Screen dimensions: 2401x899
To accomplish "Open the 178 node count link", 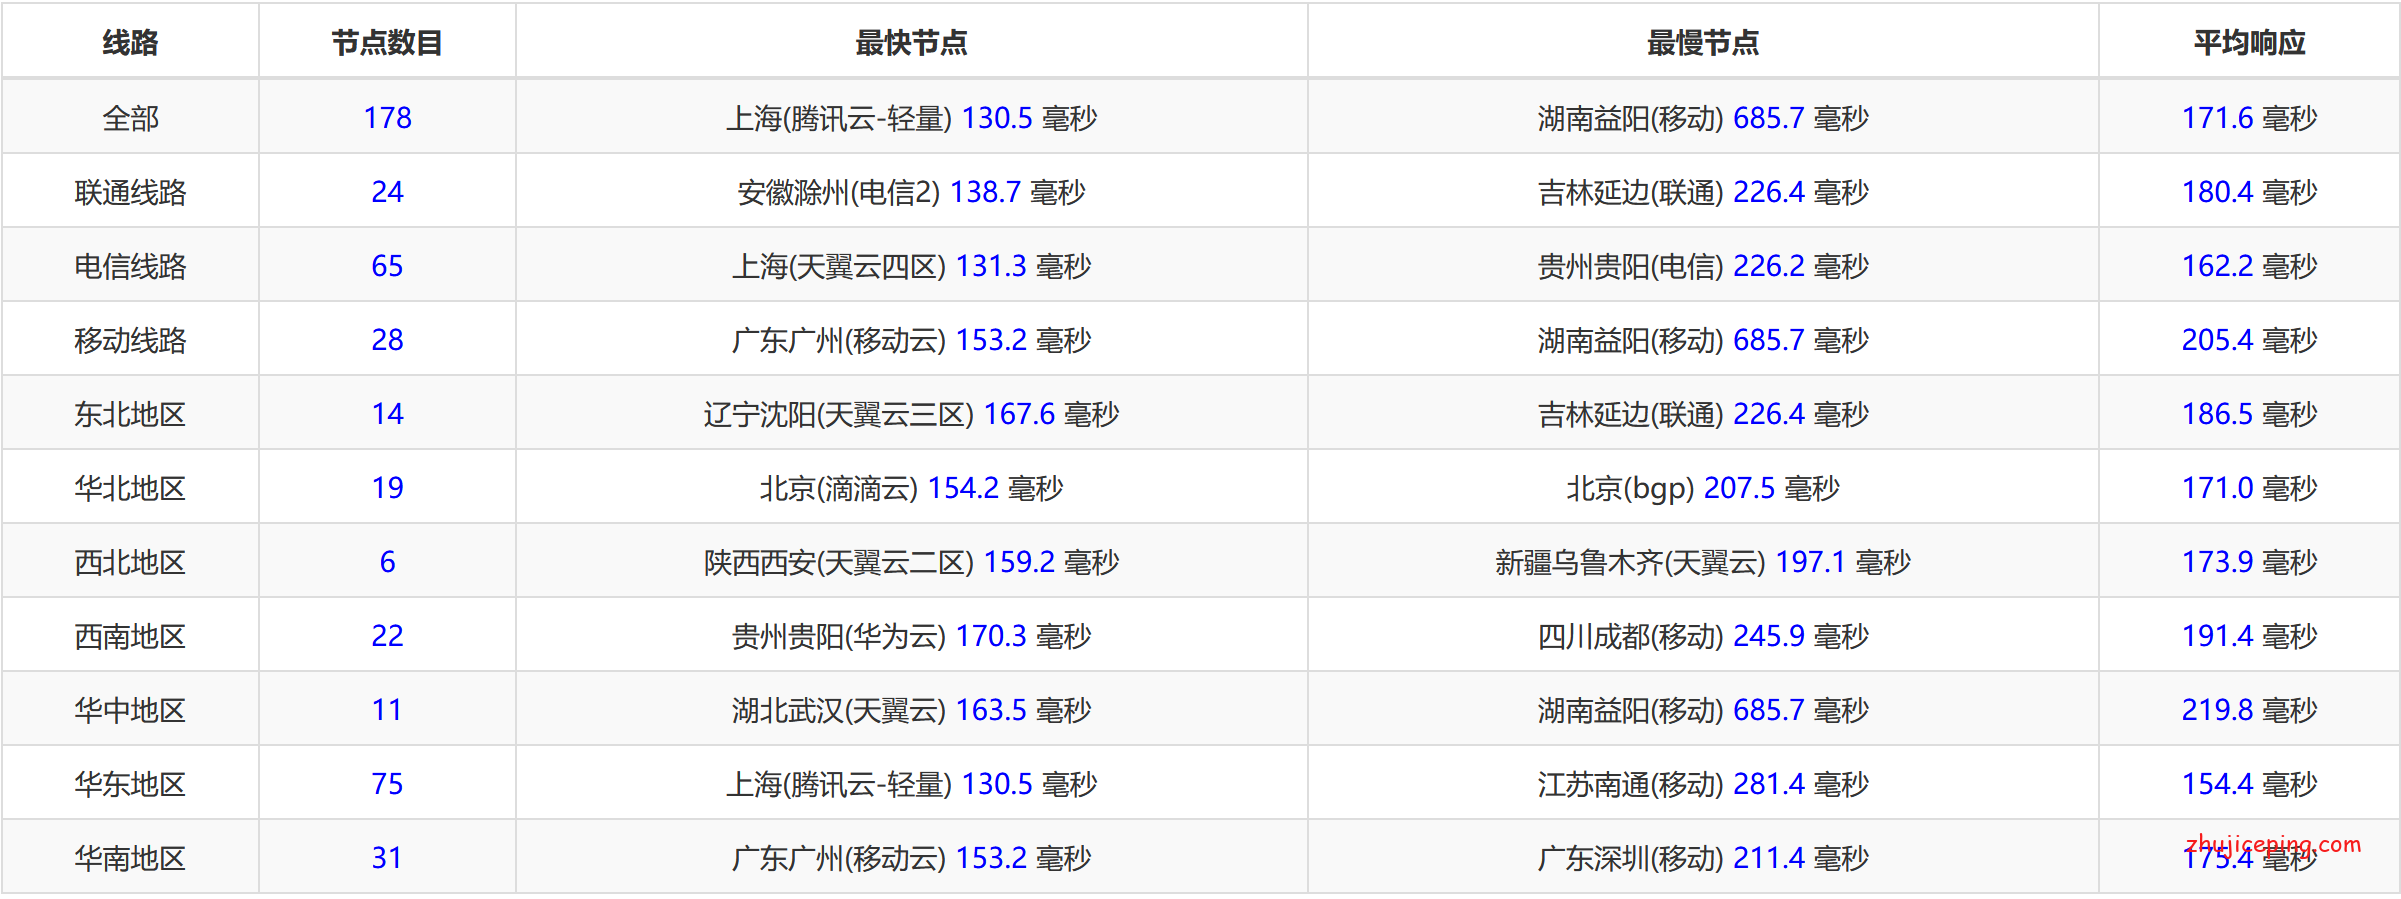I will 387,118.
